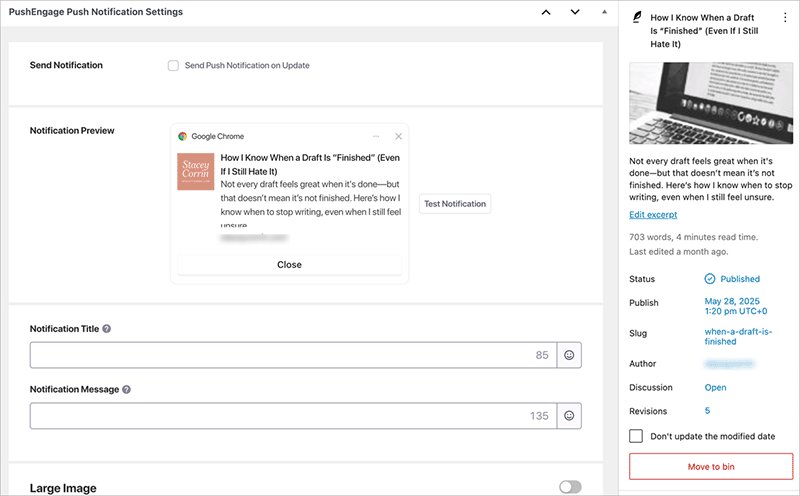
Task: Check Don't update the modified date
Action: pos(636,436)
